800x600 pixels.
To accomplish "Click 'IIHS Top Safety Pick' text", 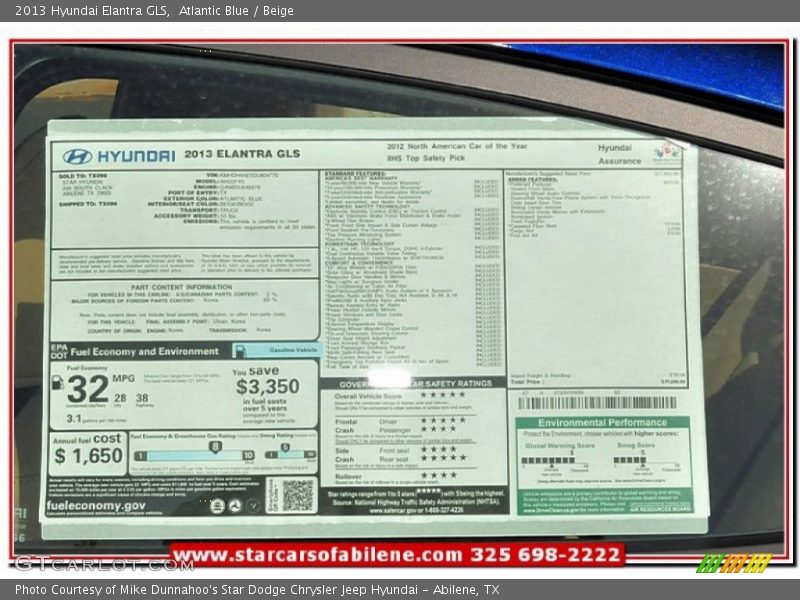I will 426,158.
